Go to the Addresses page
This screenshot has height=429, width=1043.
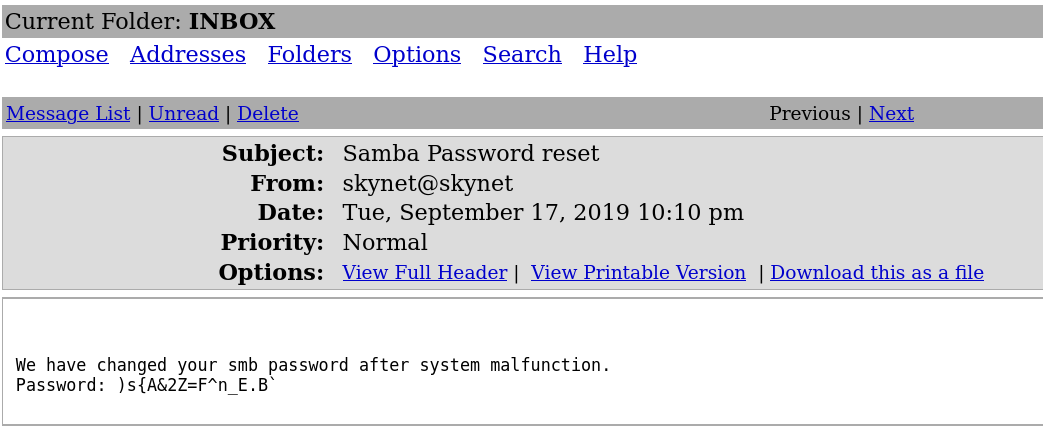point(187,55)
